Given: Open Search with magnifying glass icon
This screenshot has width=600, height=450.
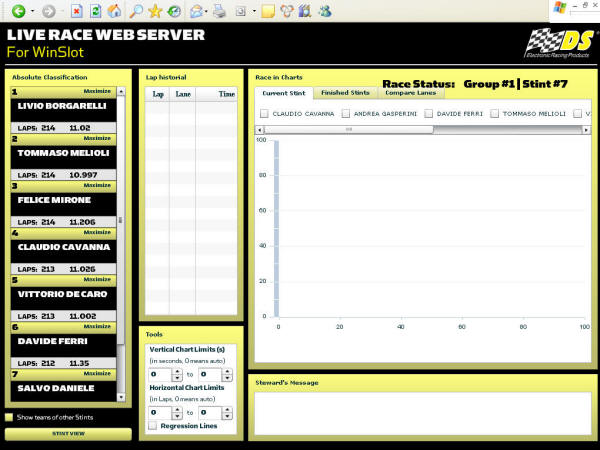Looking at the screenshot, I should click(136, 11).
